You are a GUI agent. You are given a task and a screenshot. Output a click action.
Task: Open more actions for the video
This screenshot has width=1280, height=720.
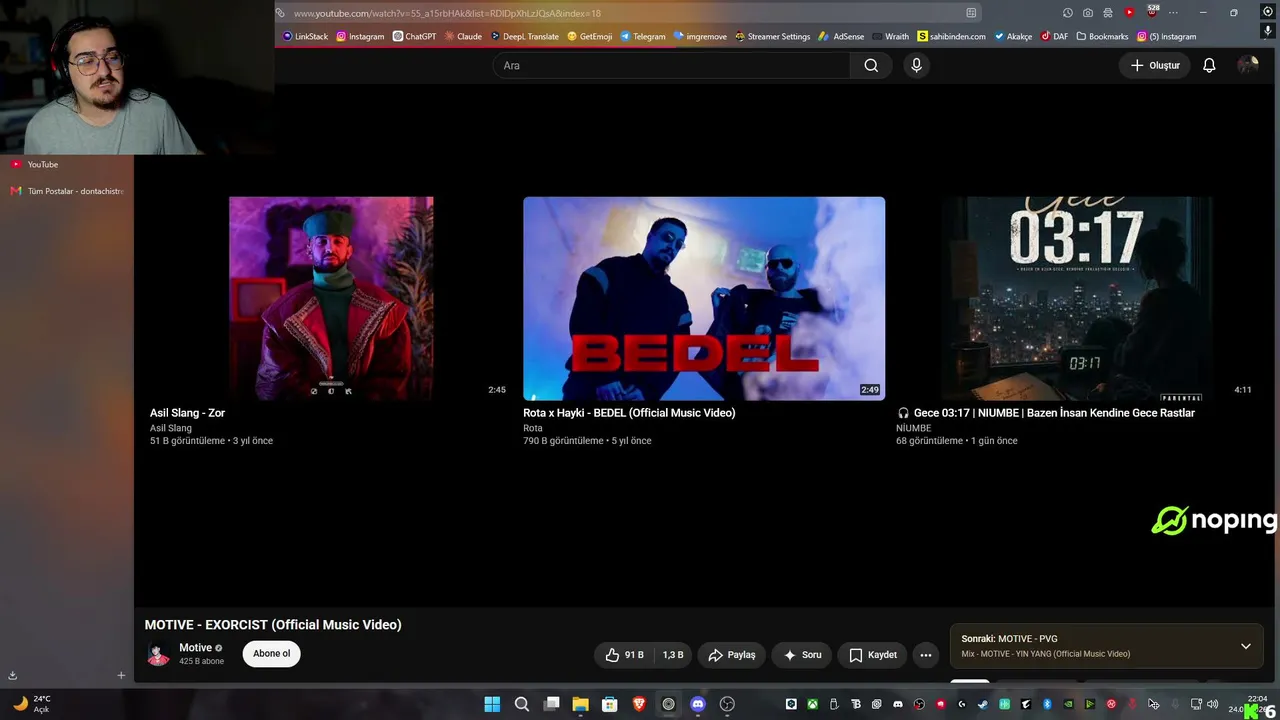tap(926, 655)
